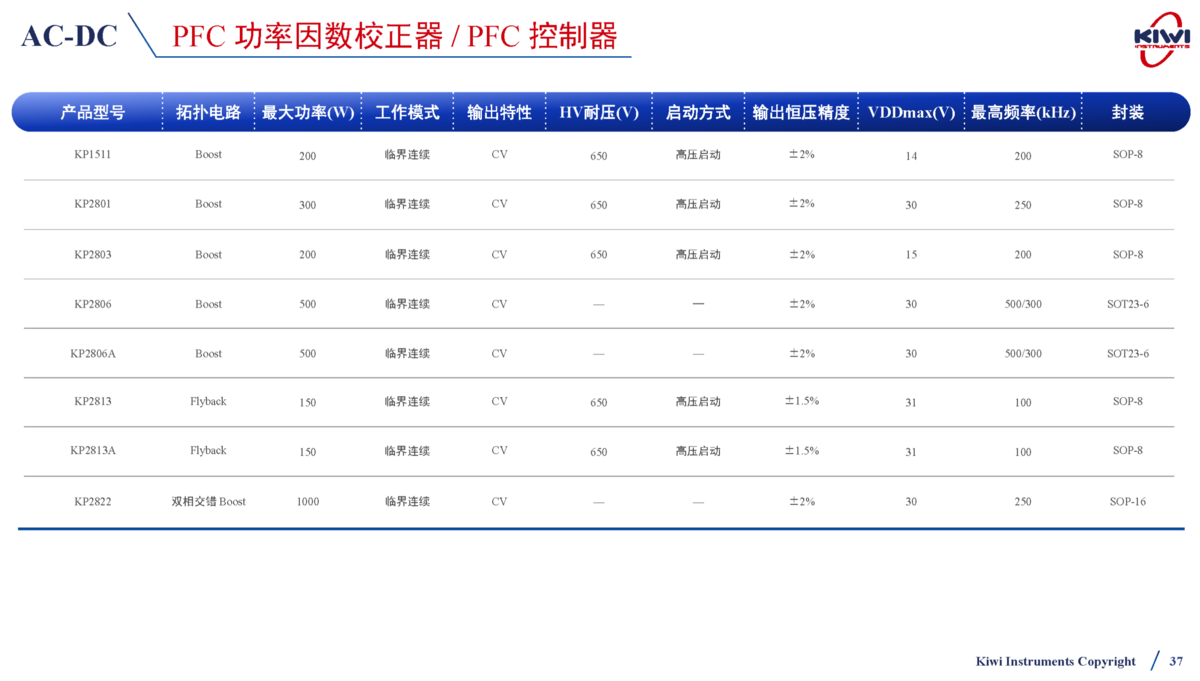The height and width of the screenshot is (681, 1200).
Task: Select the VDDmax(V) column header
Action: [x=911, y=113]
